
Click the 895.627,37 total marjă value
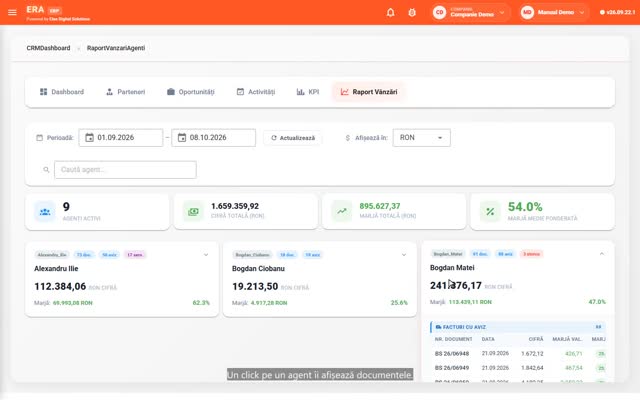[x=380, y=206]
